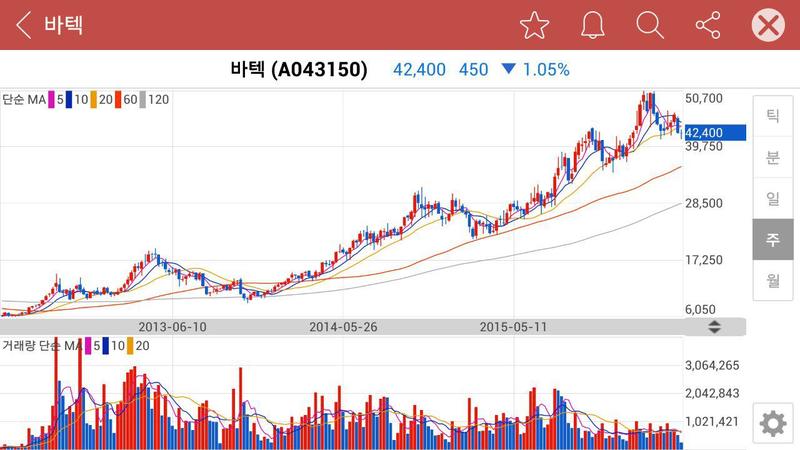Tap the 거래량 단순 MA legend label
This screenshot has width=800, height=450.
point(42,346)
